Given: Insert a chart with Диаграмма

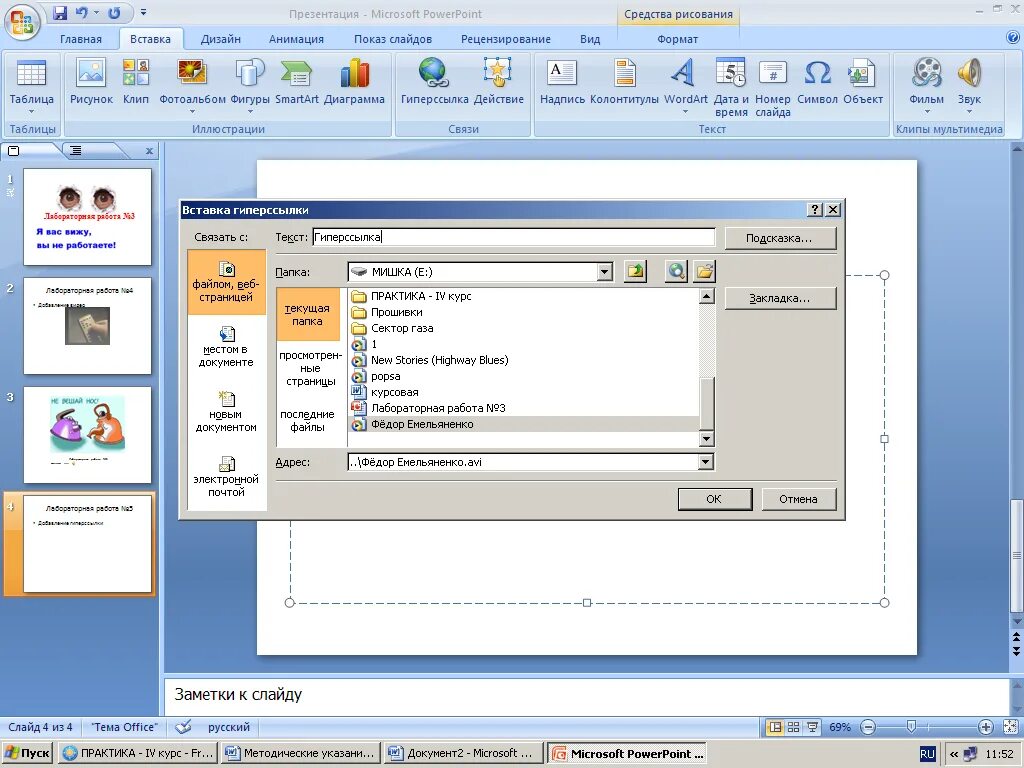Looking at the screenshot, I should [x=354, y=84].
